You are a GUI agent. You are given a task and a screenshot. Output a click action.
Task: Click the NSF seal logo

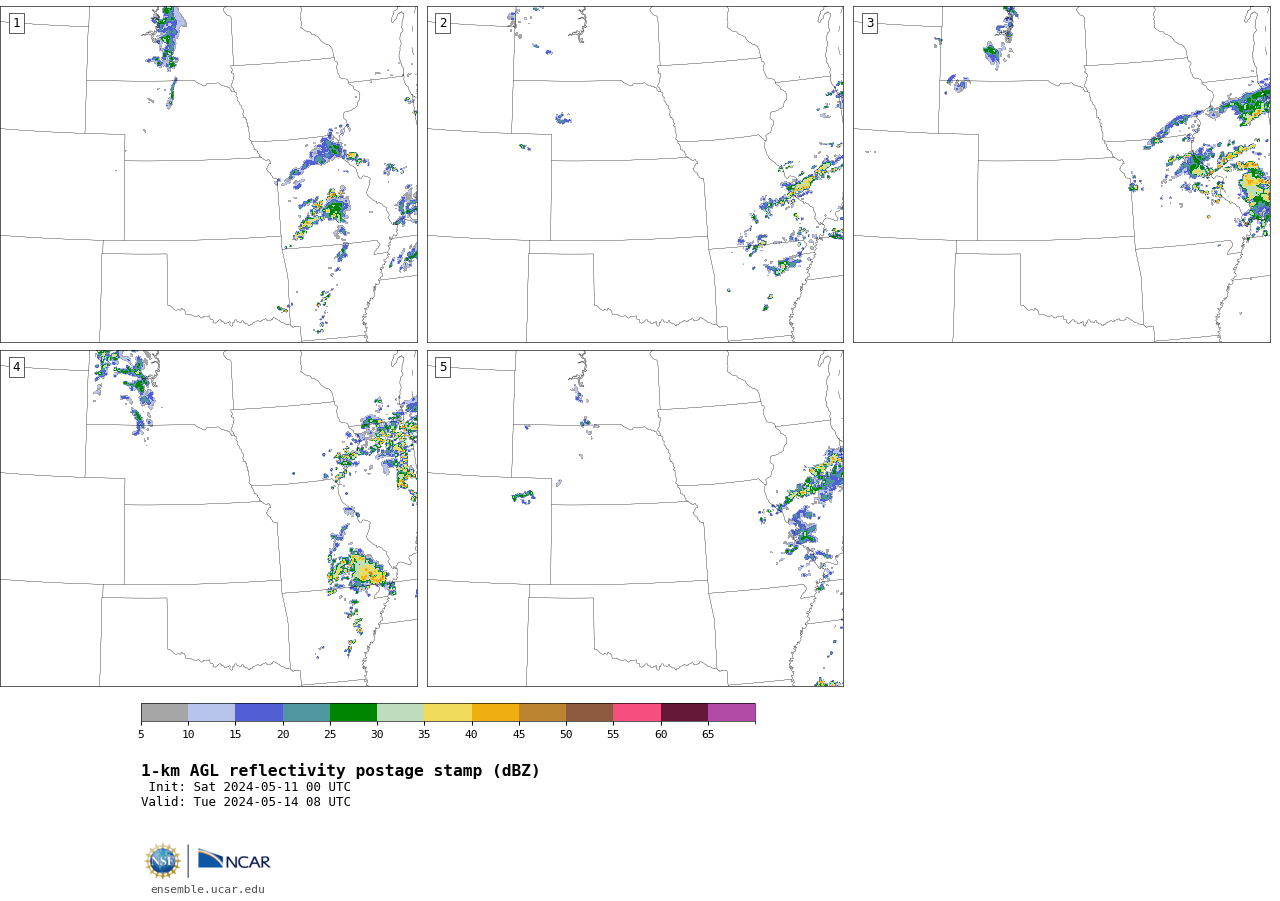(163, 861)
